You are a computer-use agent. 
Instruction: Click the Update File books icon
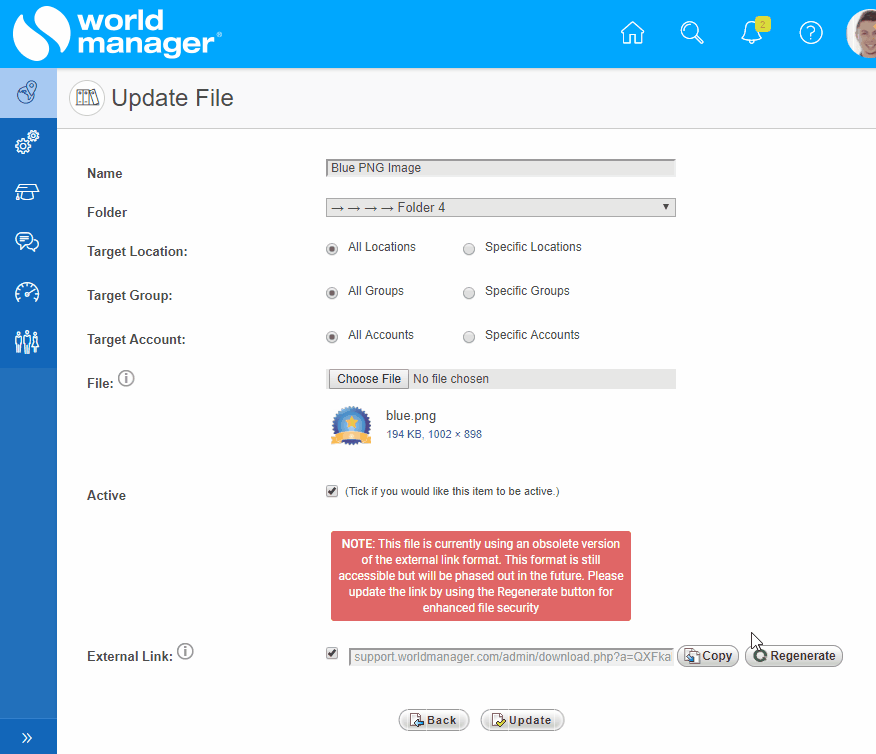pyautogui.click(x=87, y=98)
